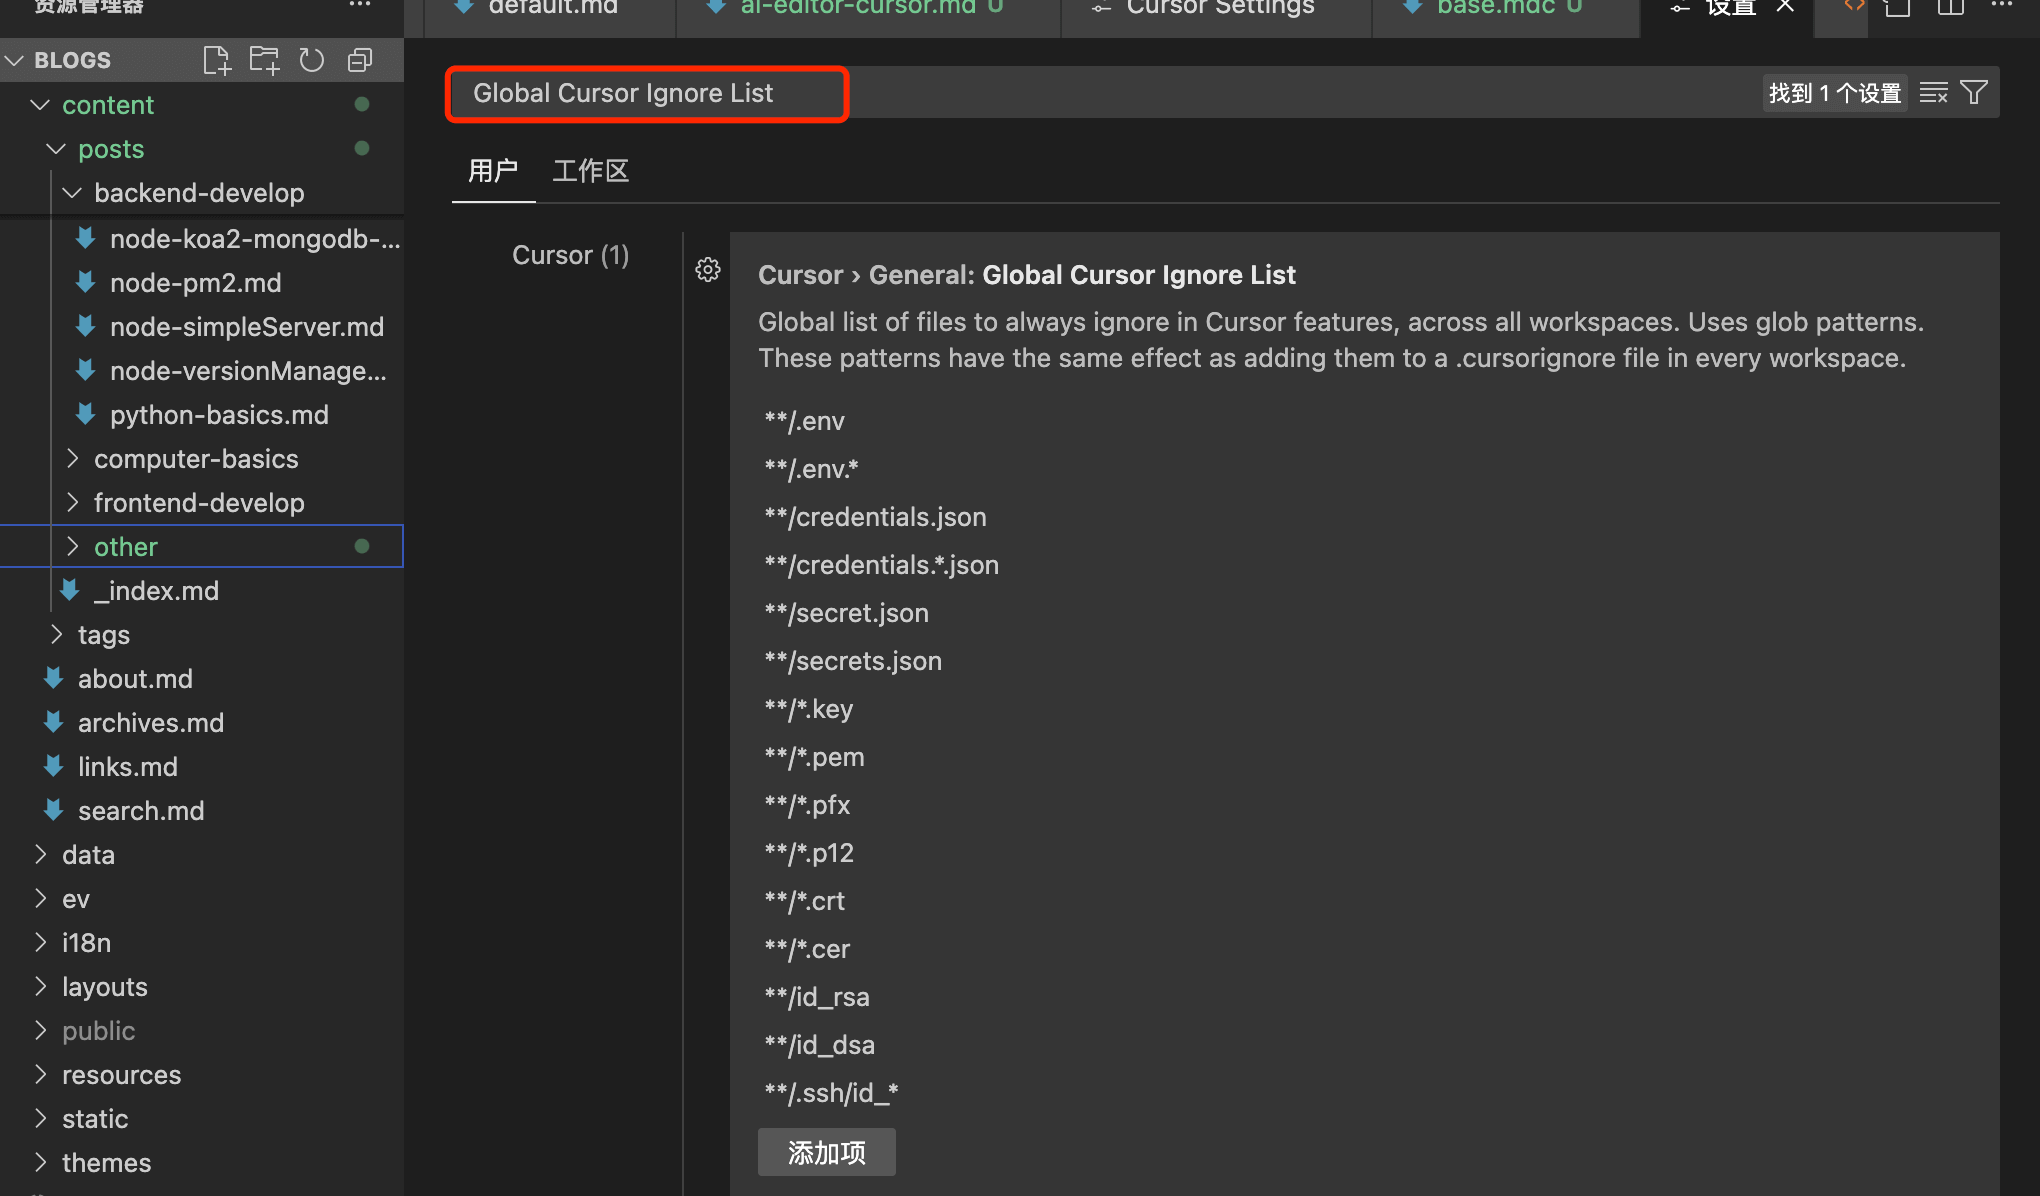Expand the tags folder
Viewport: 2040px width, 1196px height.
coord(202,635)
